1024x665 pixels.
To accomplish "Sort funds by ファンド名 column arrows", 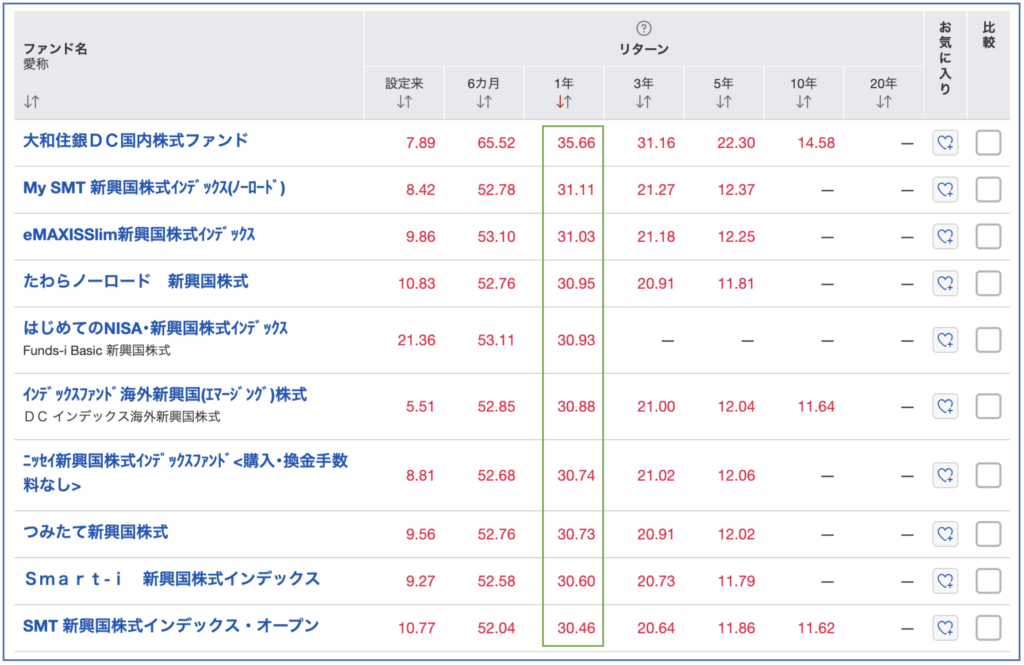I will [x=32, y=102].
